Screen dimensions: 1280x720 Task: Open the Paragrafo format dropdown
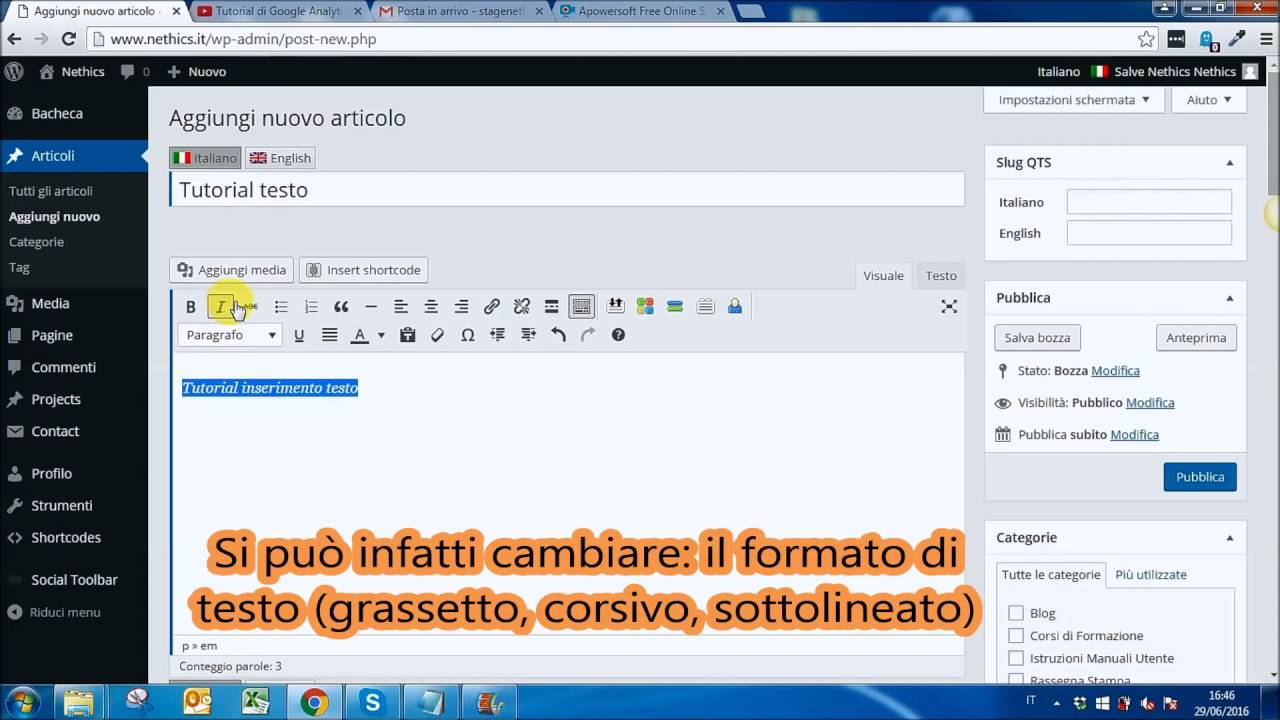tap(230, 335)
